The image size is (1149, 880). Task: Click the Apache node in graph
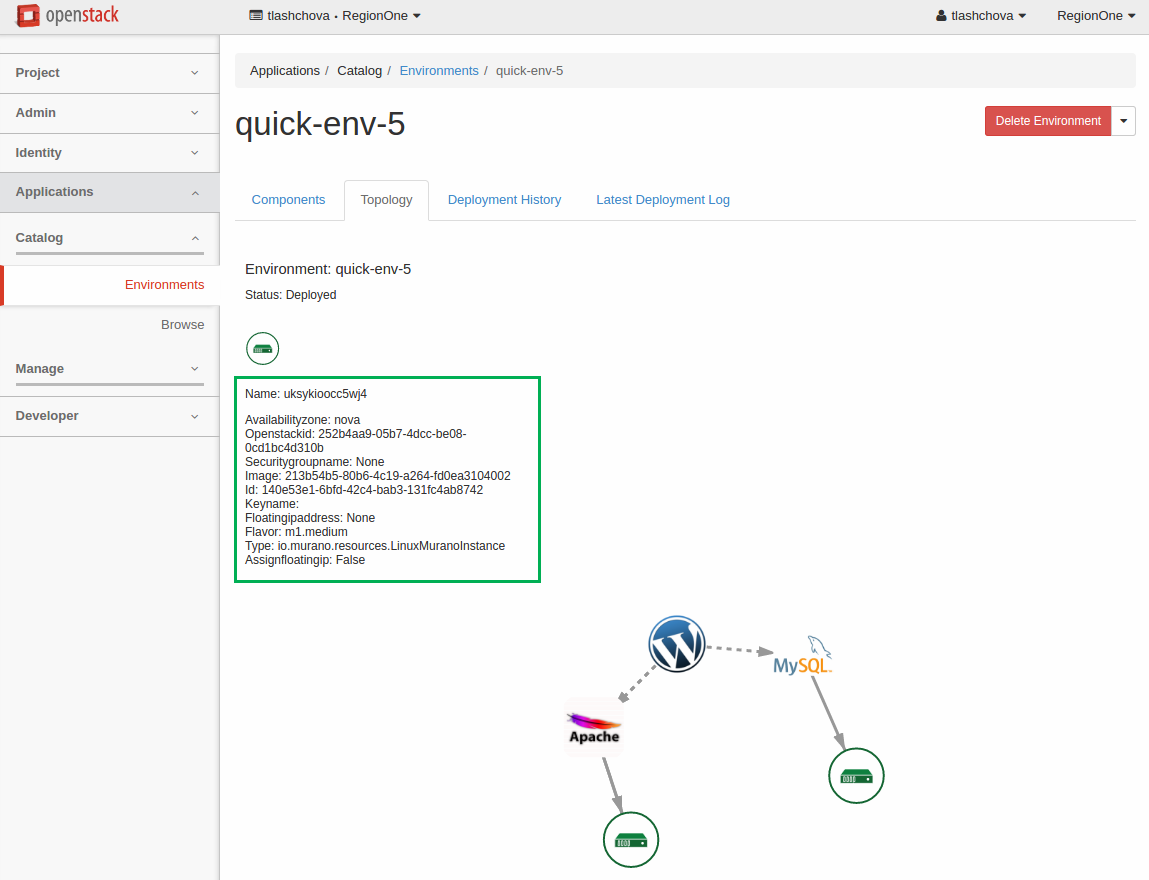point(594,727)
